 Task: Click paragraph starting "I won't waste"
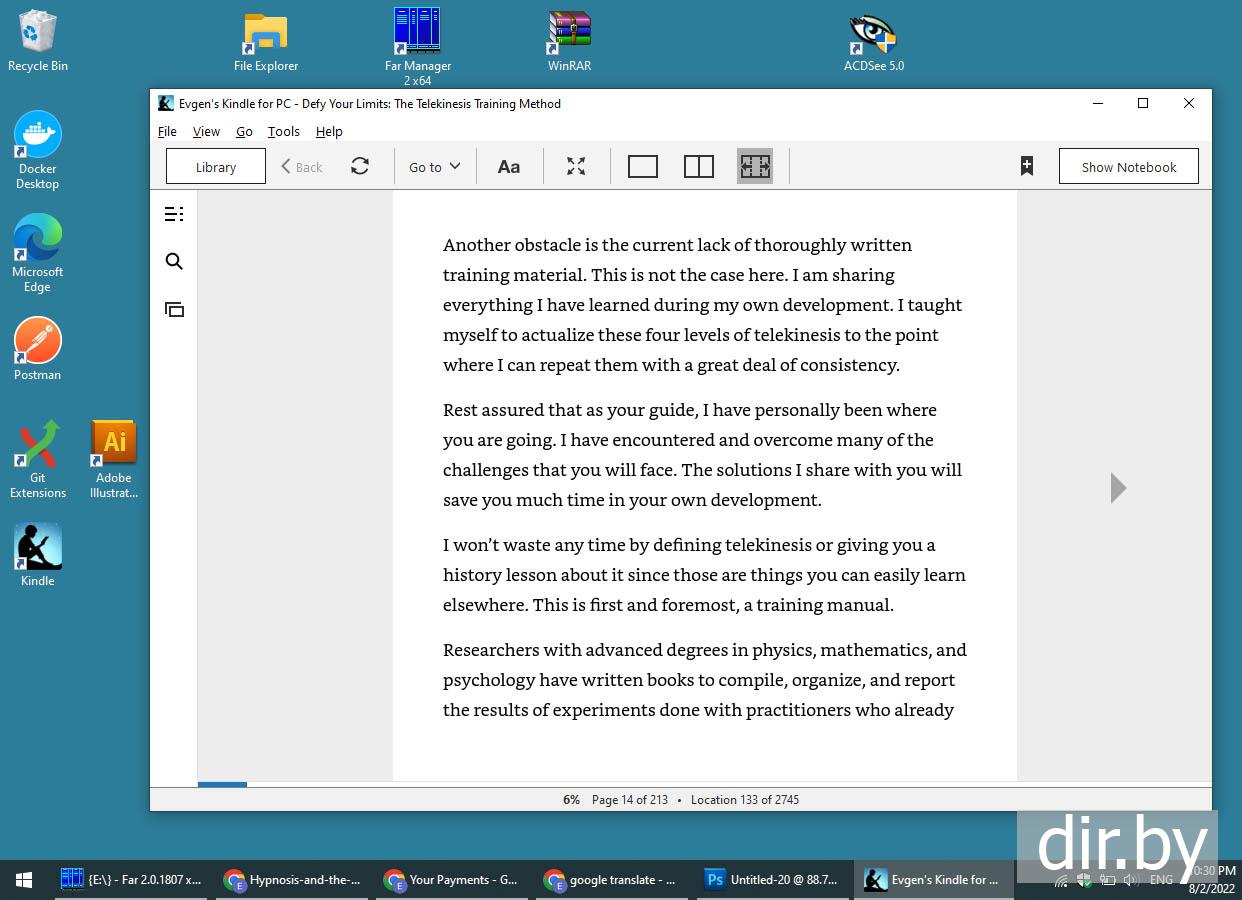(x=704, y=575)
